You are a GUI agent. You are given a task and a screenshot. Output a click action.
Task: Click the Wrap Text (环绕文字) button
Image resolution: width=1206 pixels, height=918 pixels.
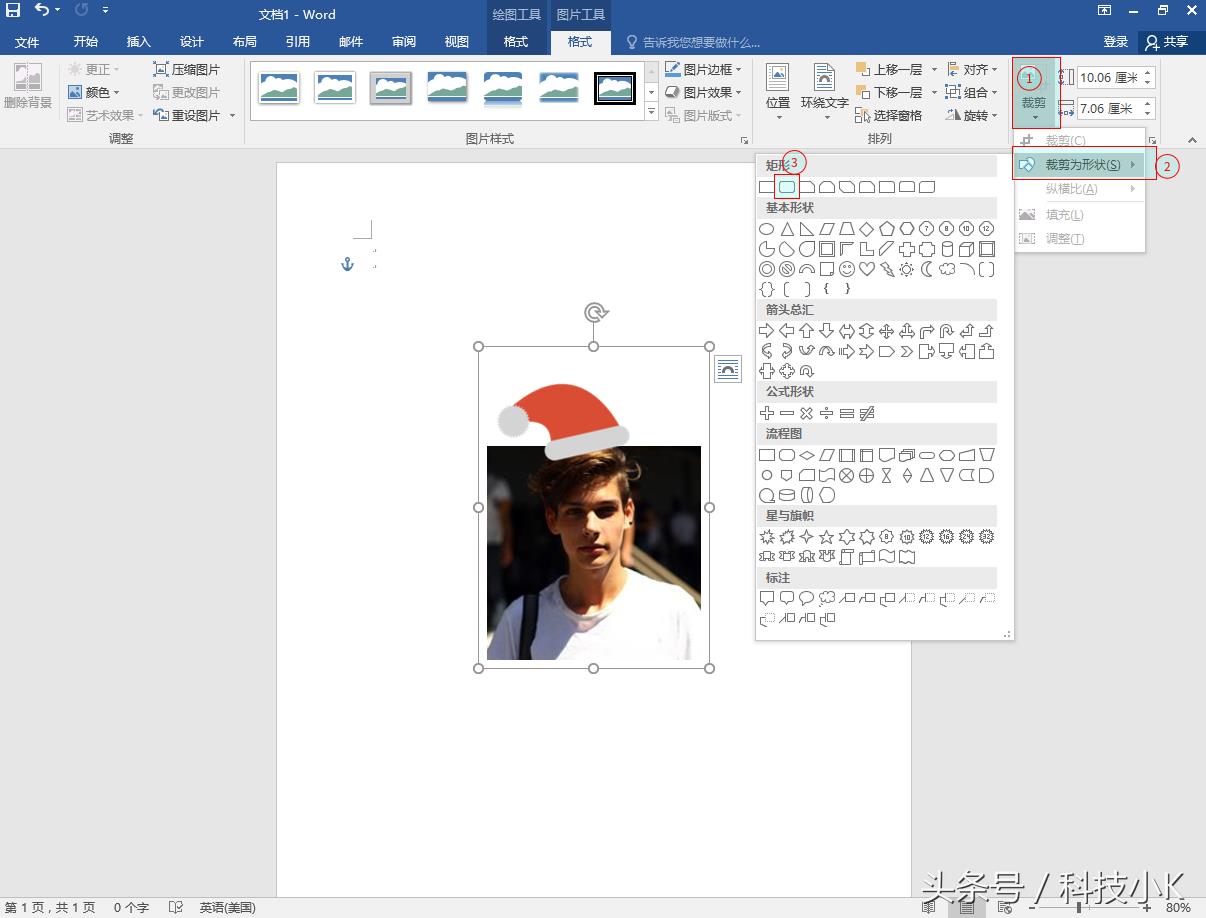point(824,91)
